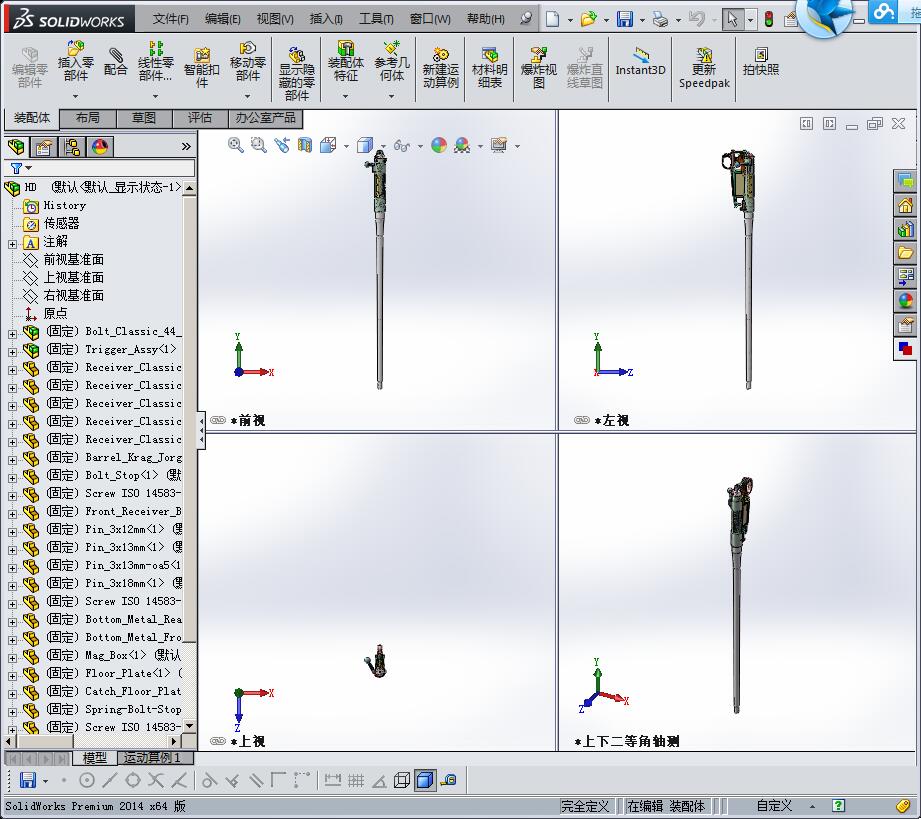Click 在编辑 装配体 status bar label
Viewport: 921px width, 819px height.
click(x=666, y=806)
